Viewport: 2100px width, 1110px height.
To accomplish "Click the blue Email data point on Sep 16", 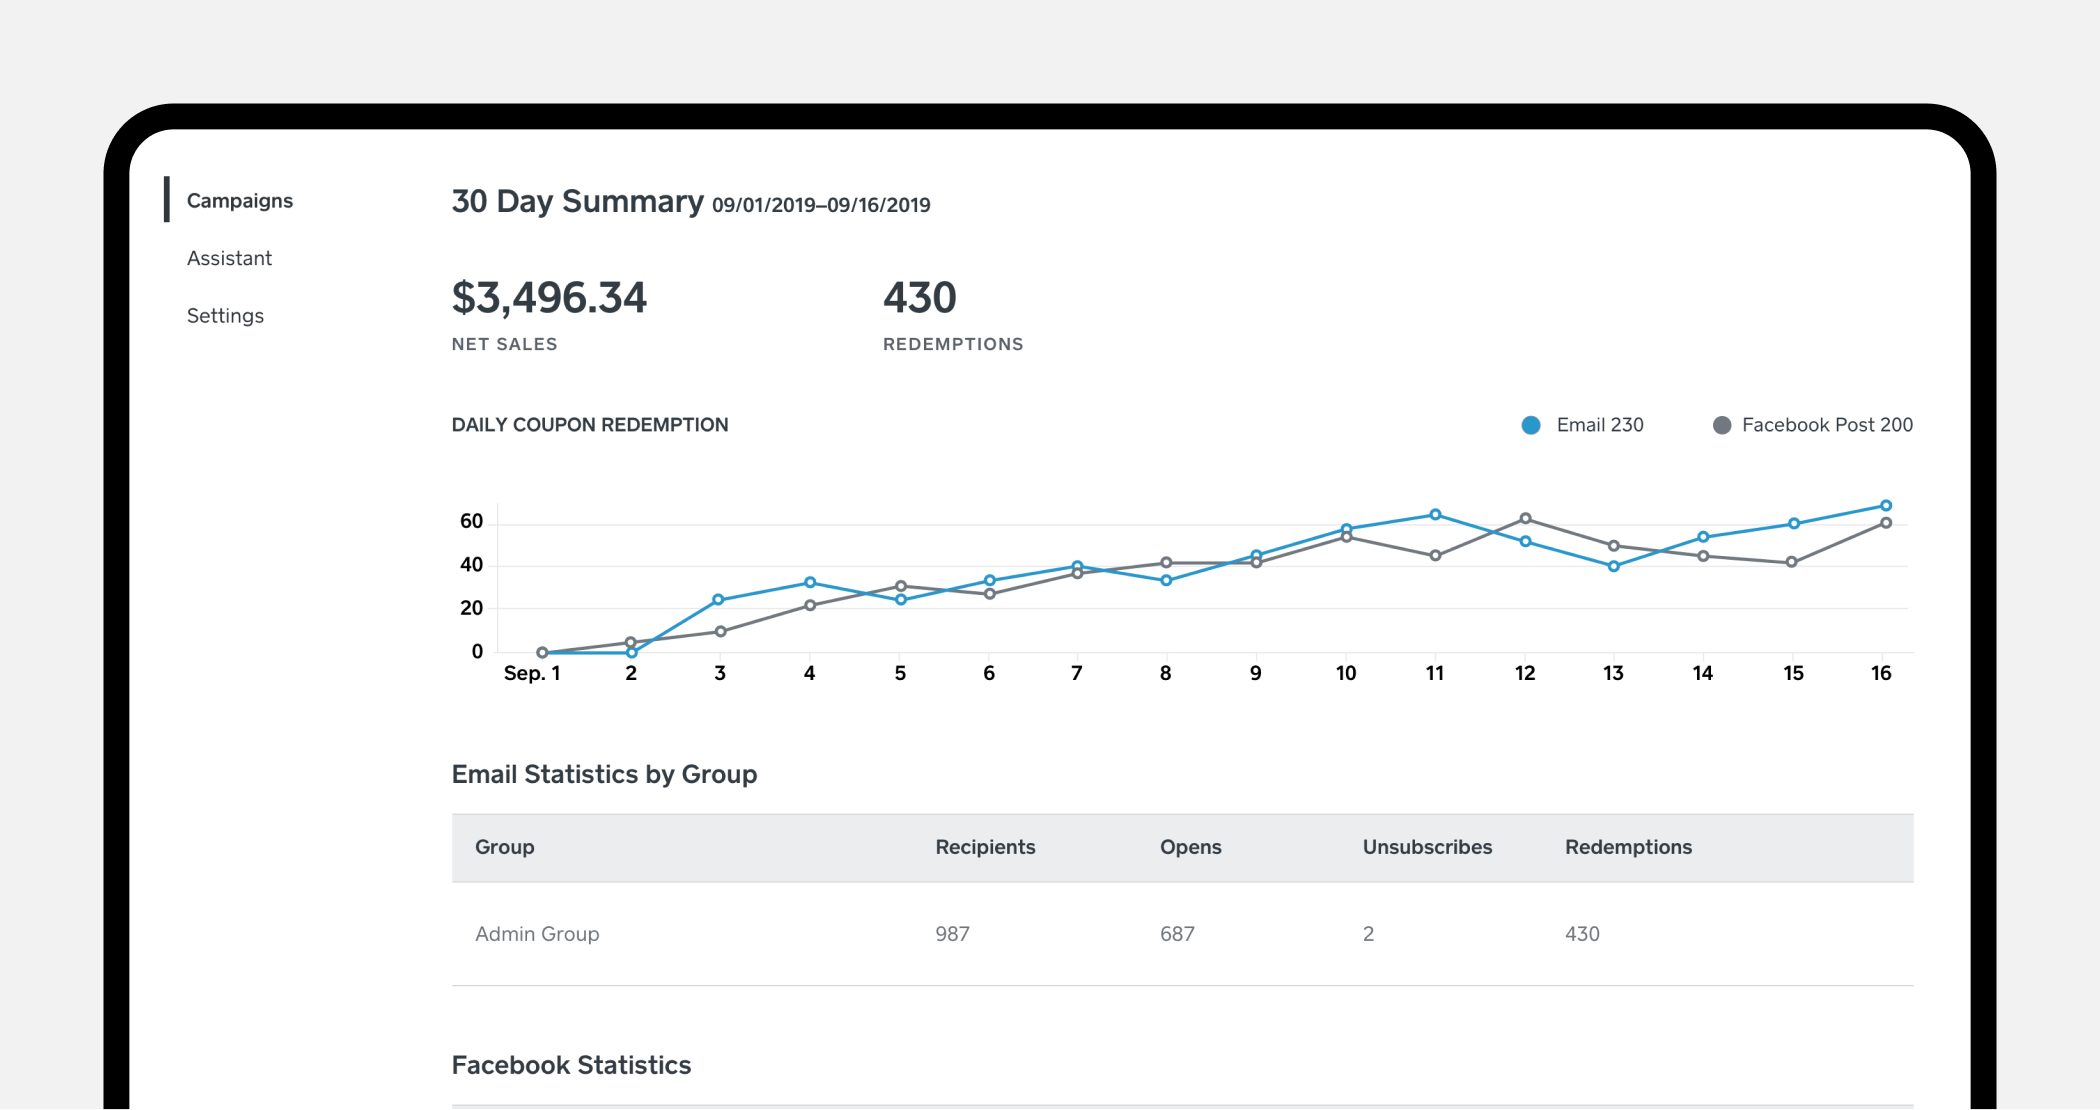I will (1886, 506).
